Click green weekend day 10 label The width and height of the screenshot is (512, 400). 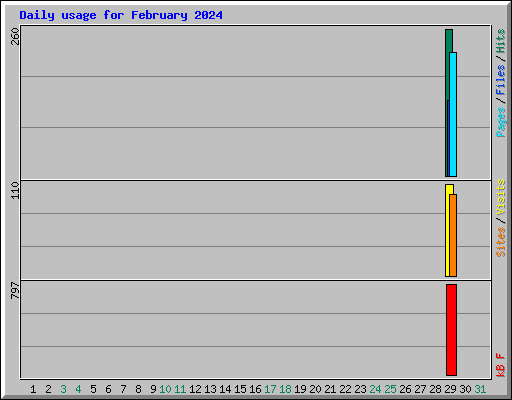[x=165, y=389]
